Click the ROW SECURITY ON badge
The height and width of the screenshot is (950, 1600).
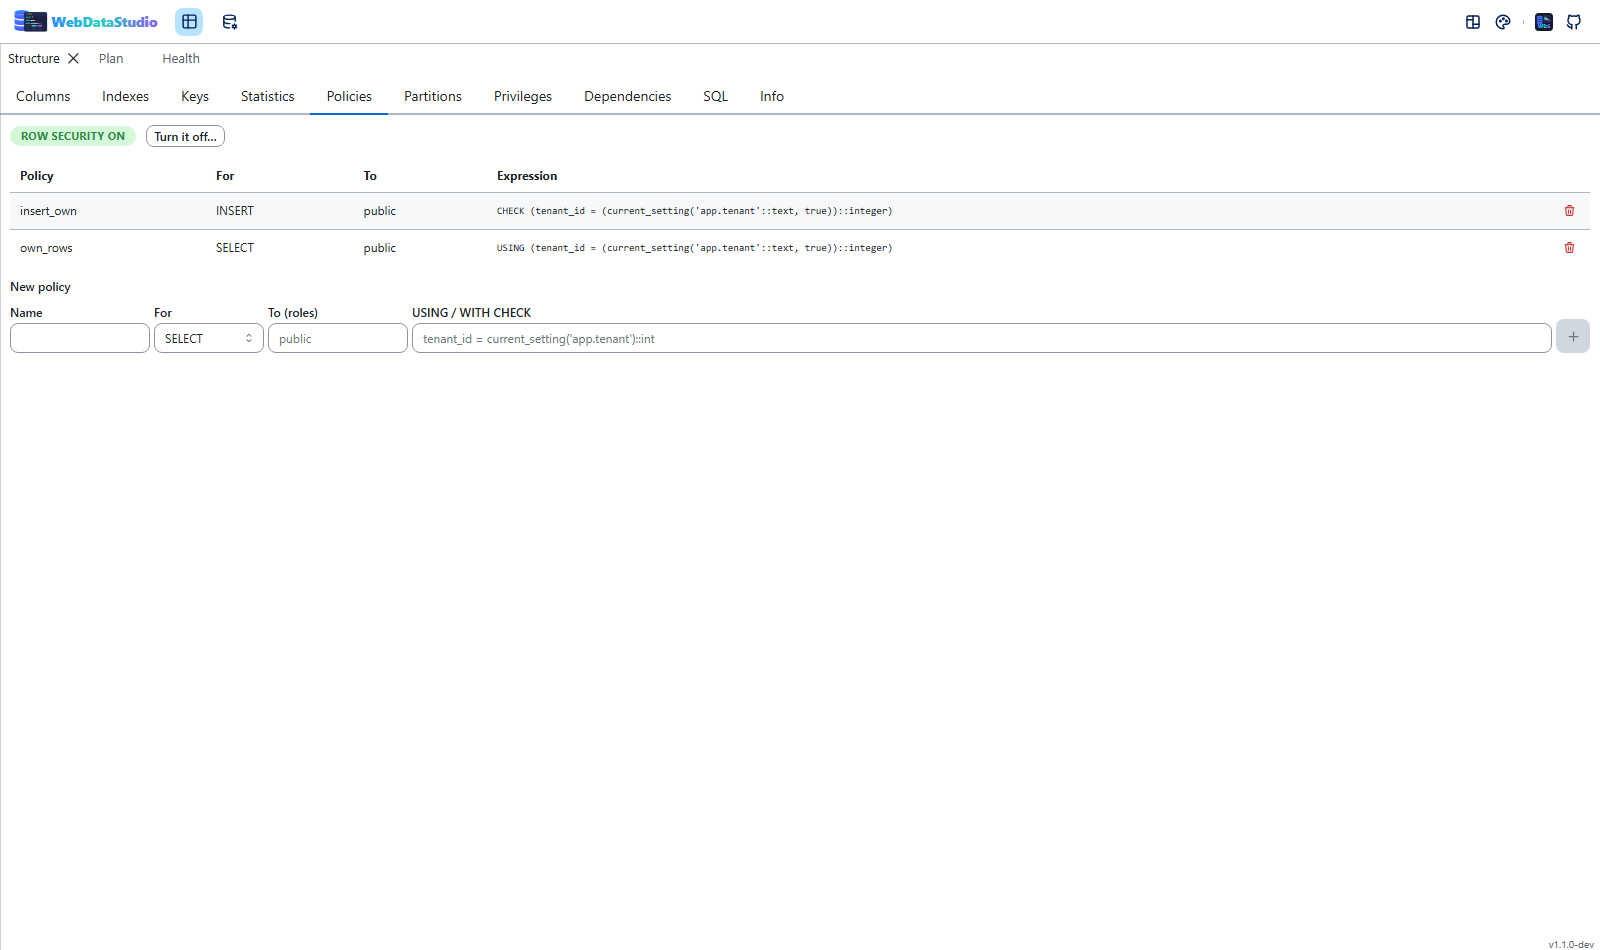[x=73, y=136]
